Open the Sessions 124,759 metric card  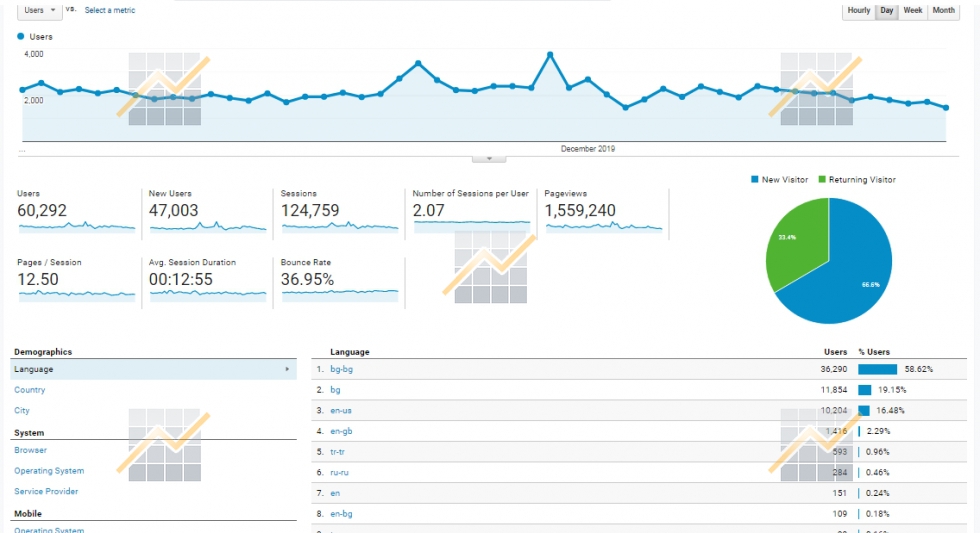pyautogui.click(x=339, y=212)
